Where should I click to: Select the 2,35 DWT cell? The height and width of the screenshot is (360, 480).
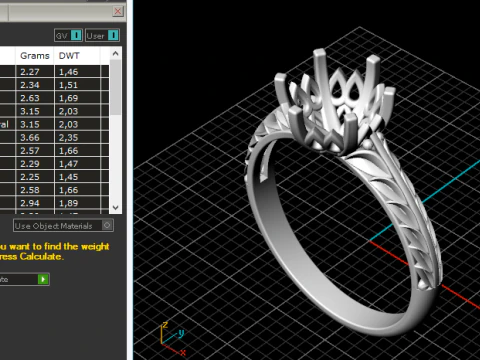pos(77,137)
